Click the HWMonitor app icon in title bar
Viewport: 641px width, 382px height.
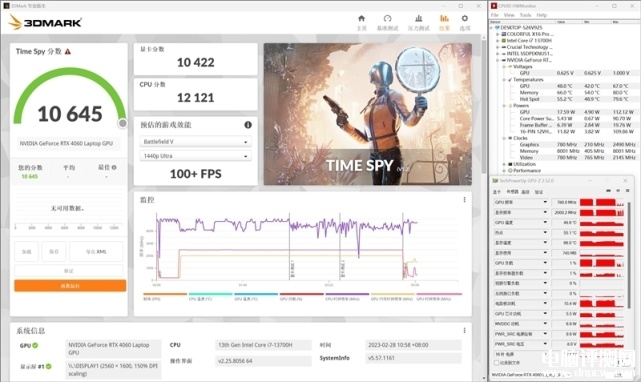coord(494,6)
